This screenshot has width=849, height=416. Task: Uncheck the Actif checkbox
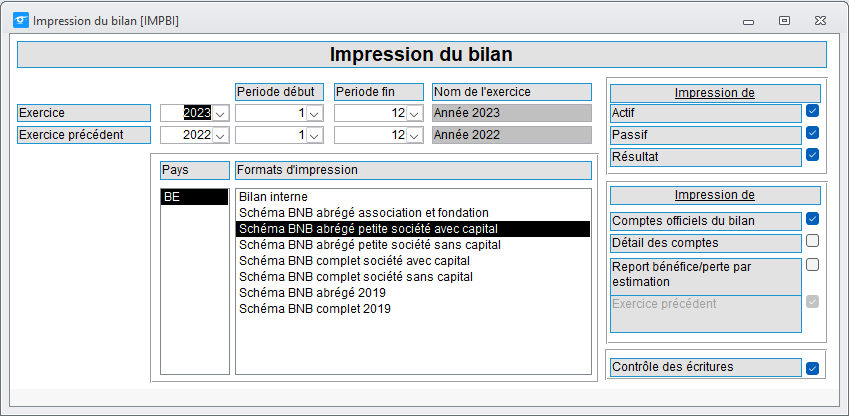point(812,111)
